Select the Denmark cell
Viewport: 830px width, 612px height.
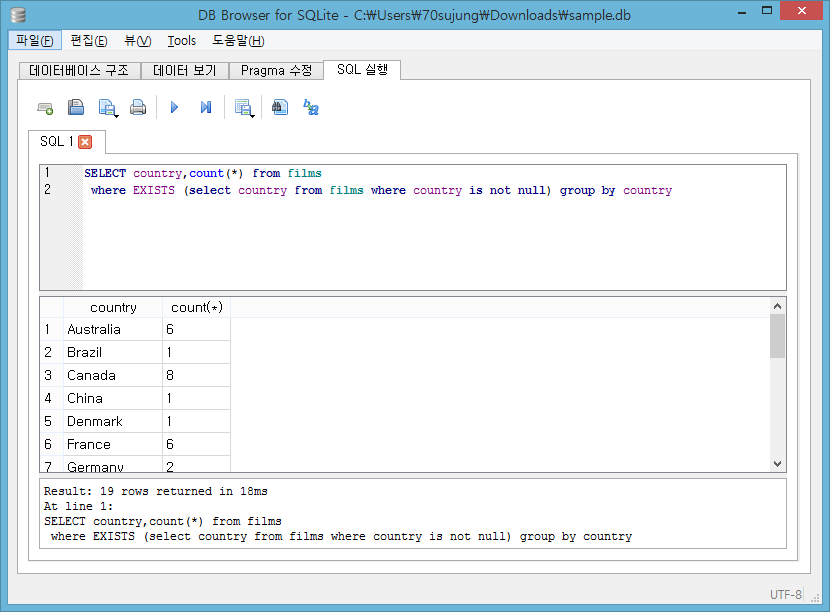pyautogui.click(x=113, y=421)
